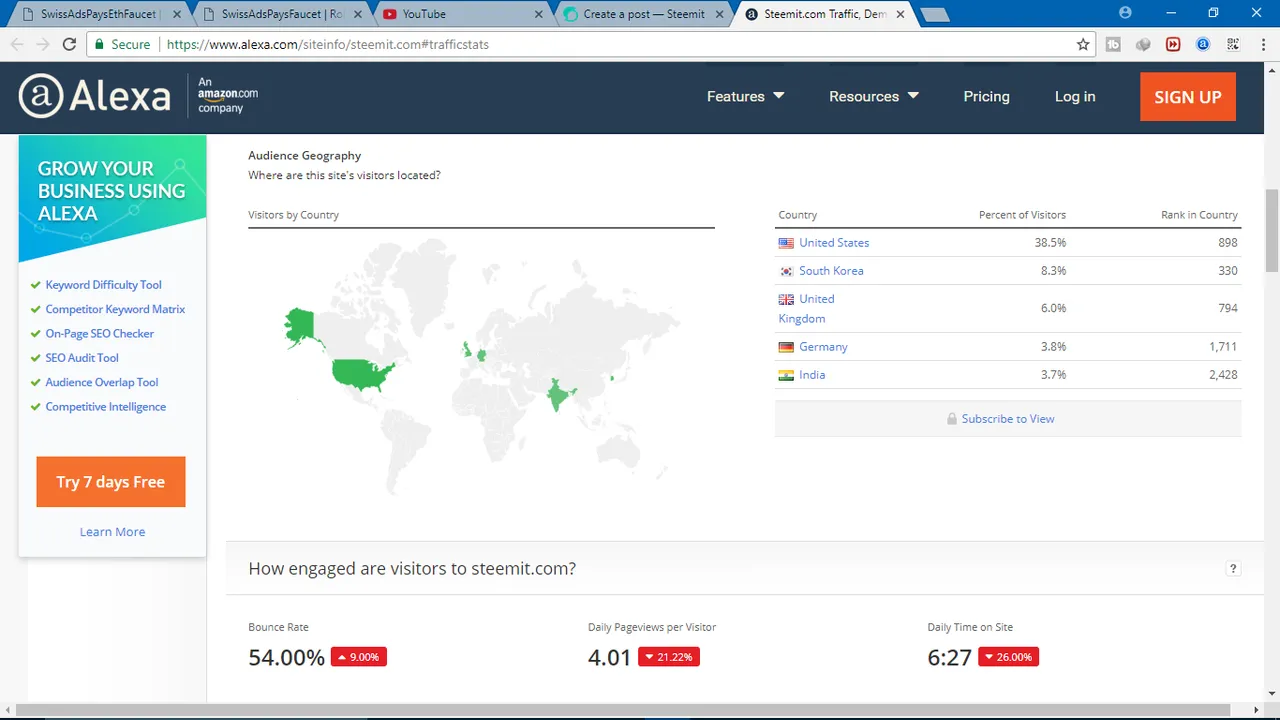The height and width of the screenshot is (720, 1280).
Task: Close the YouTube tab
Action: (539, 14)
